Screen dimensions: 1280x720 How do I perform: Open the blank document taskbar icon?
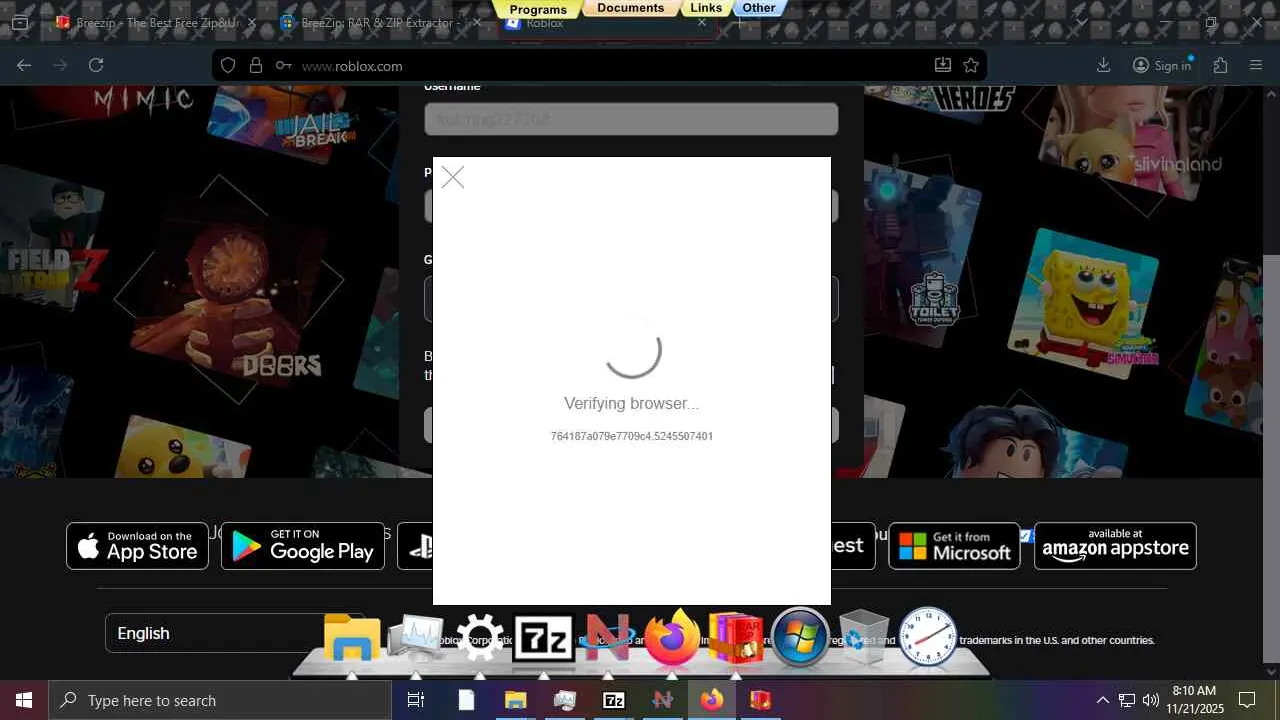pyautogui.click(x=466, y=700)
